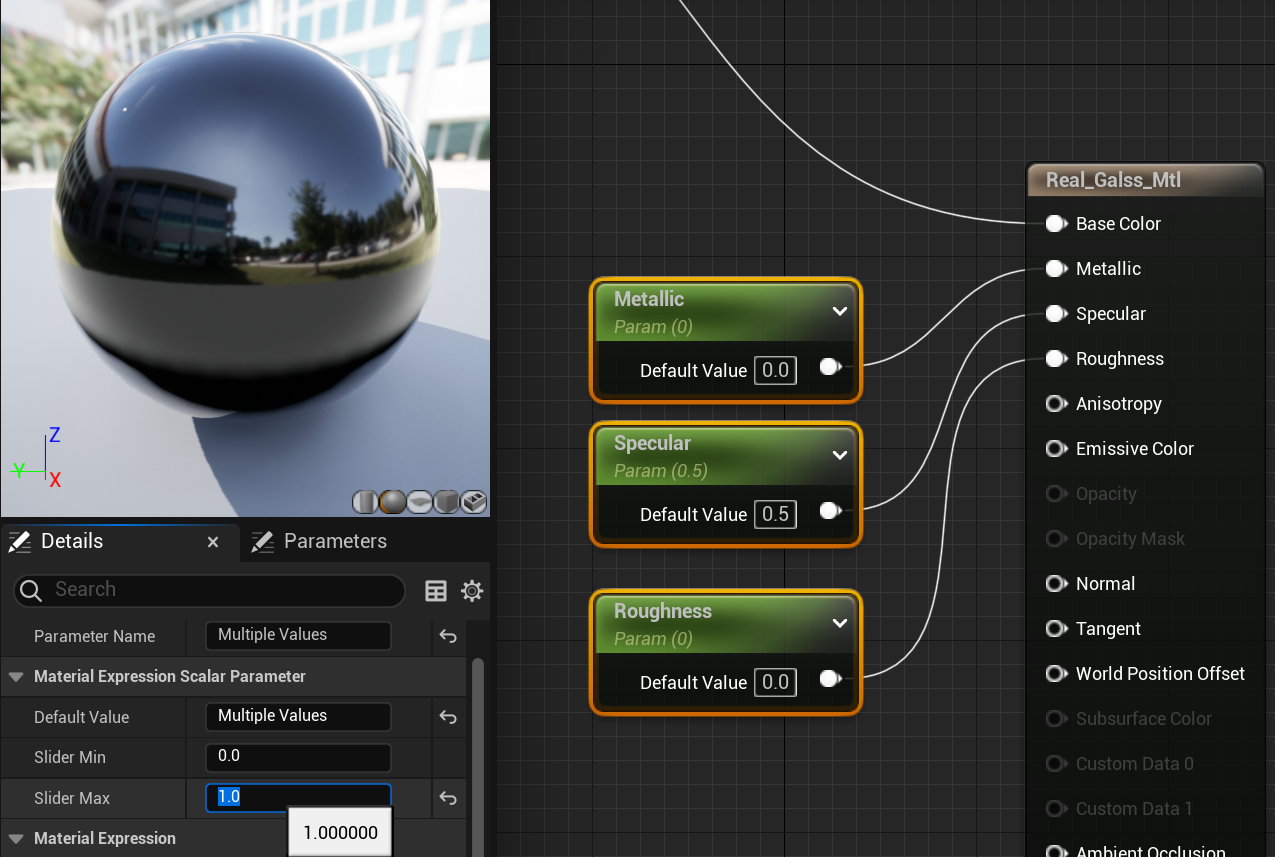Toggle property matrix table view icon
Image resolution: width=1275 pixels, height=857 pixels.
click(436, 591)
